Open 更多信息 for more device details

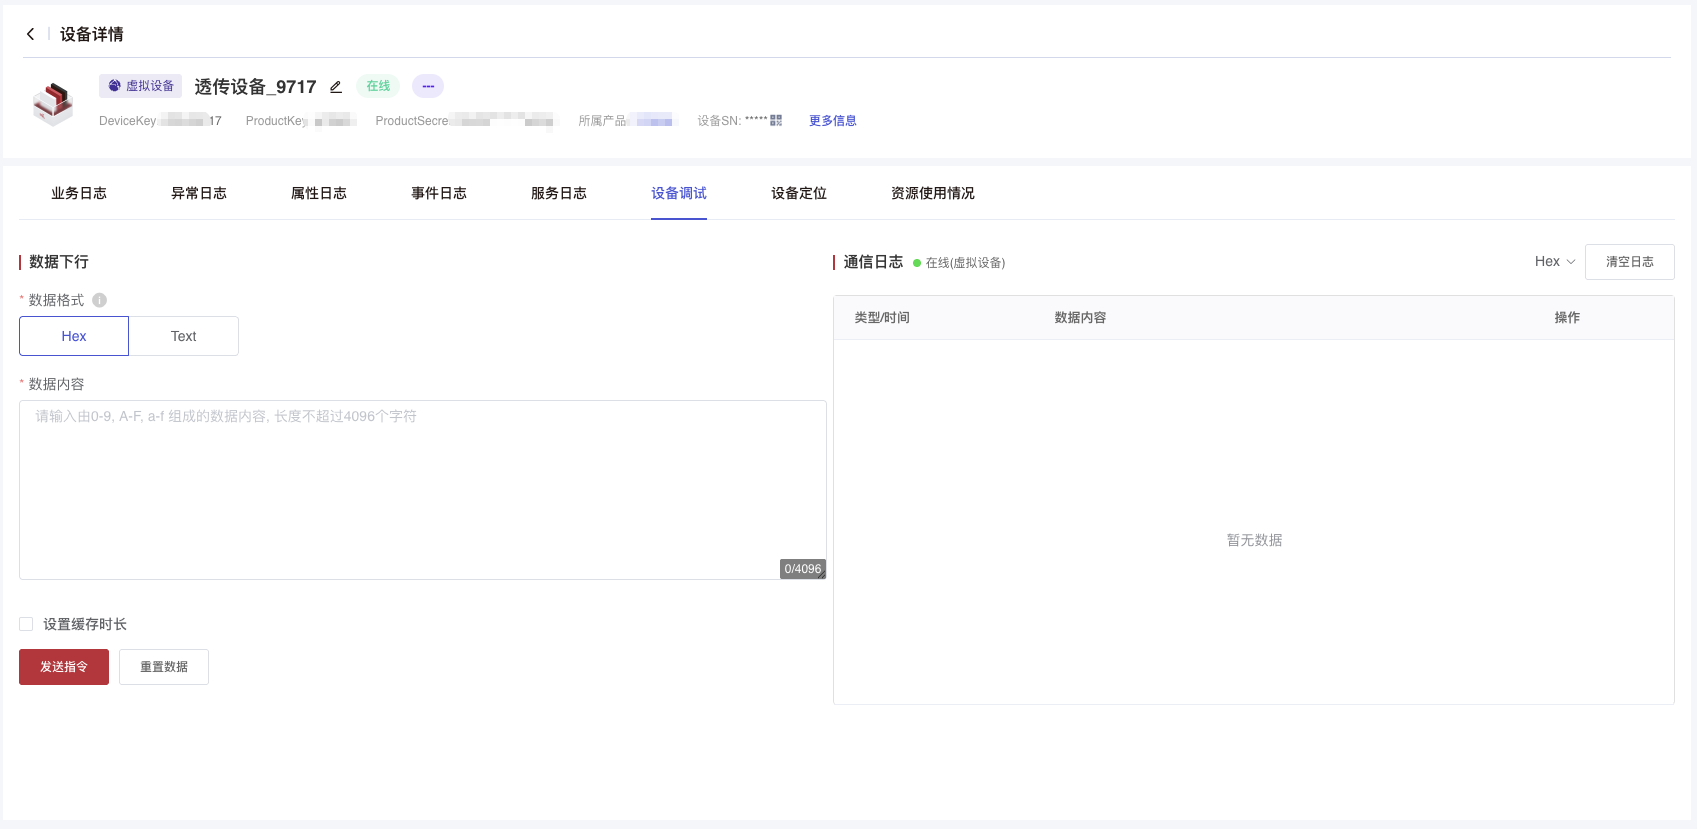click(832, 121)
